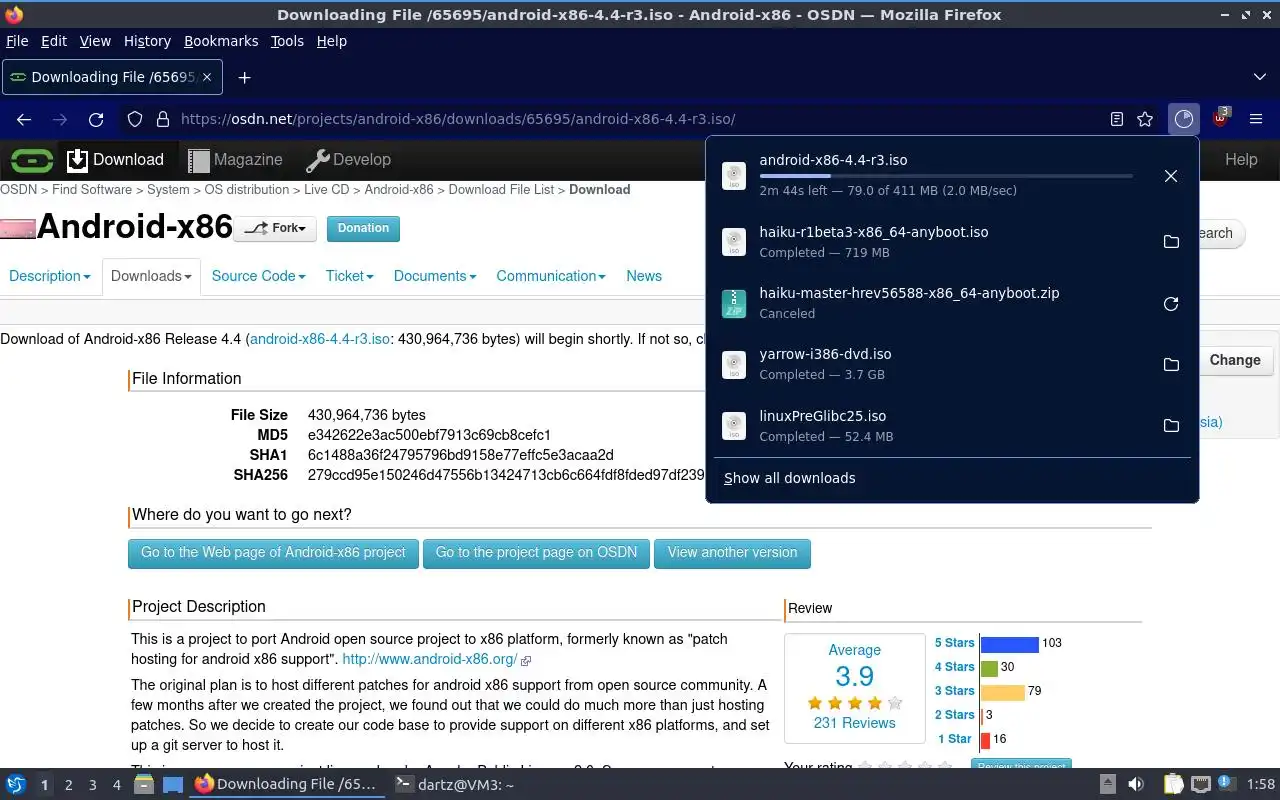
Task: Show site security padlock info
Action: pos(163,119)
